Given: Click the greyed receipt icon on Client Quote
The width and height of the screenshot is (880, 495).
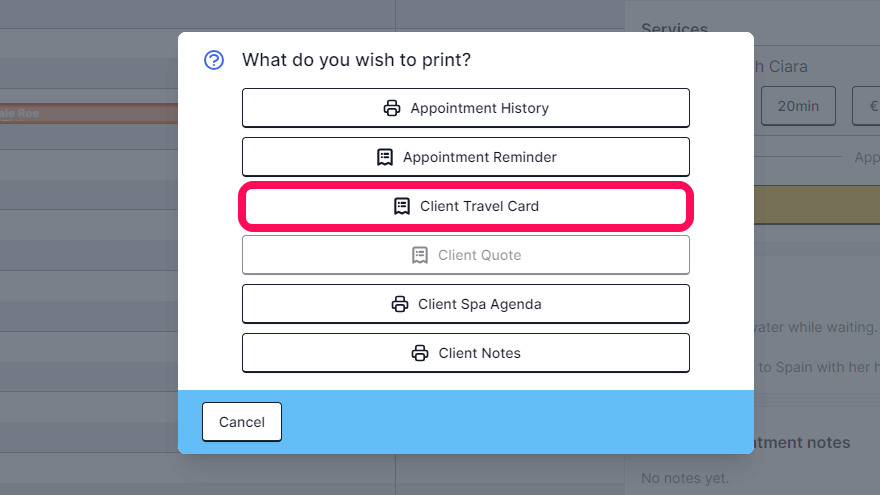Looking at the screenshot, I should click(420, 255).
